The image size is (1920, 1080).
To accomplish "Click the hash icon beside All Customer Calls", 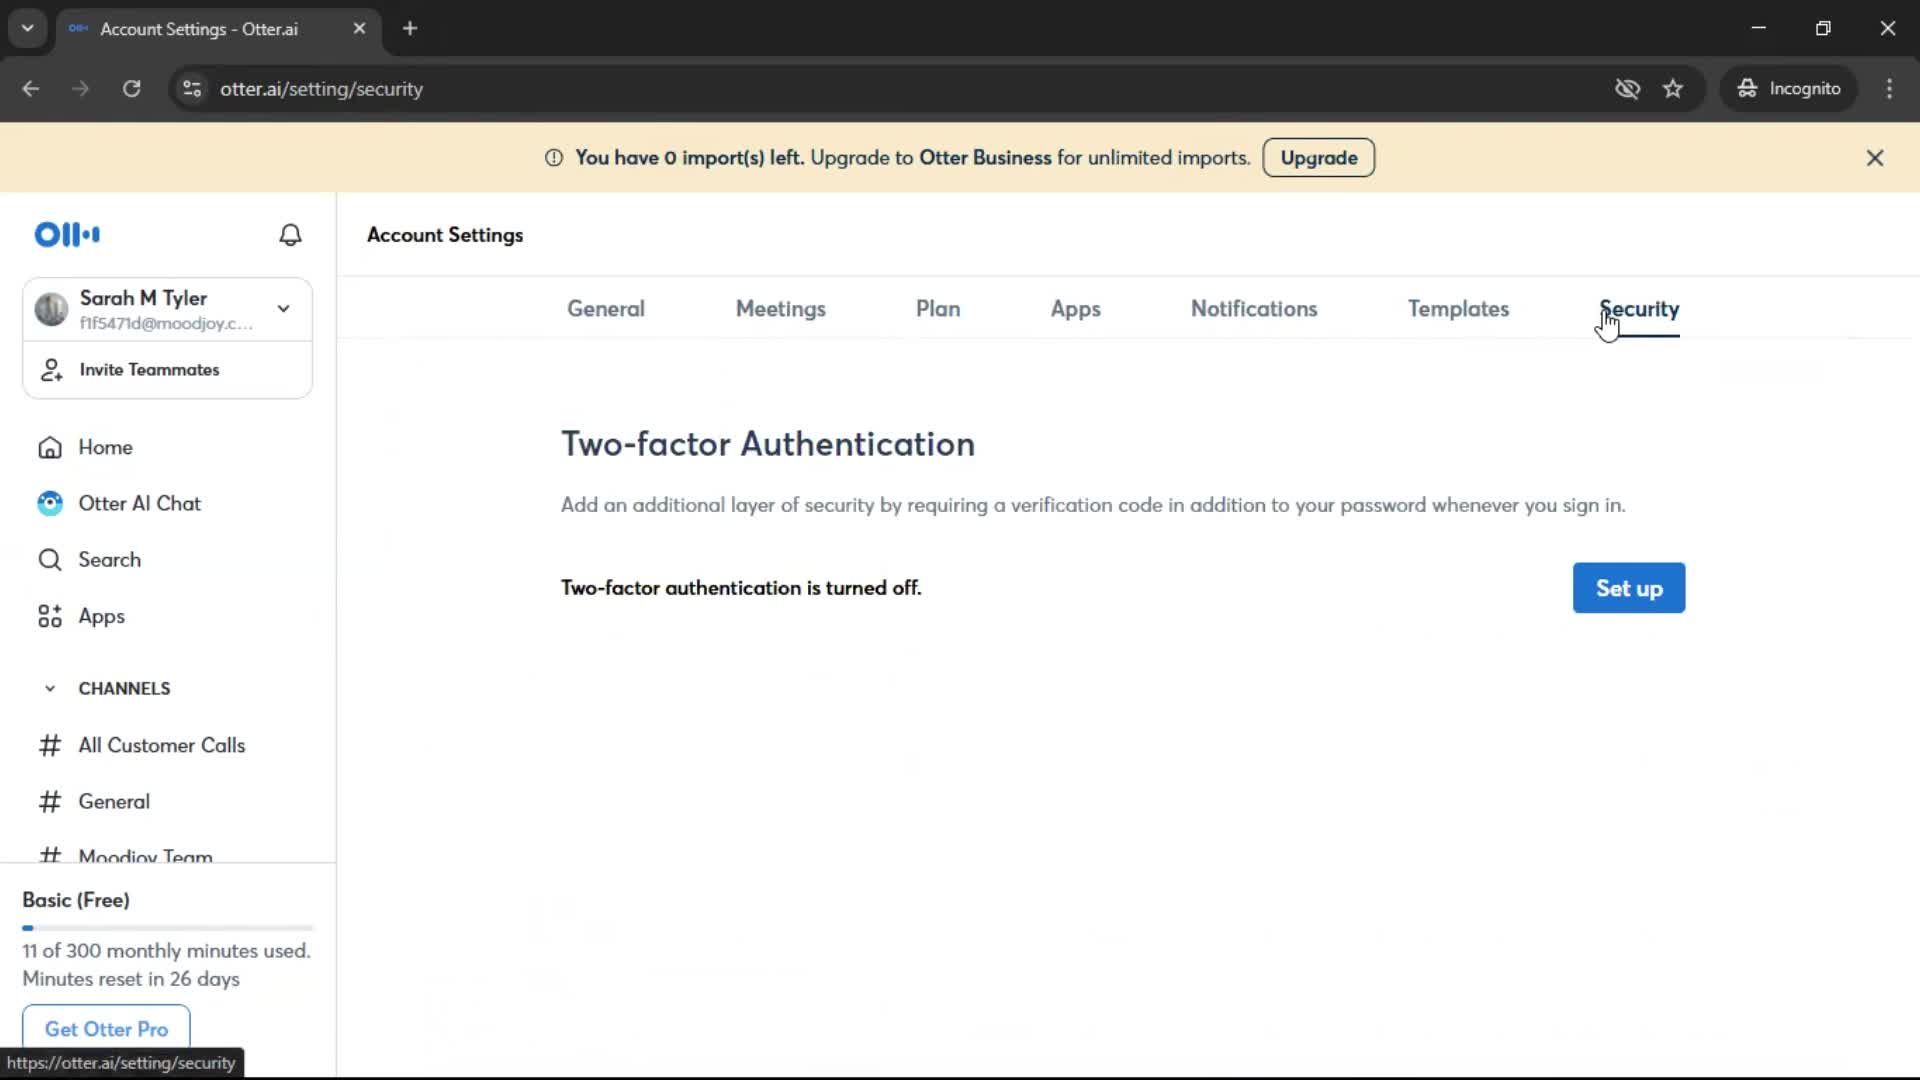I will (50, 745).
